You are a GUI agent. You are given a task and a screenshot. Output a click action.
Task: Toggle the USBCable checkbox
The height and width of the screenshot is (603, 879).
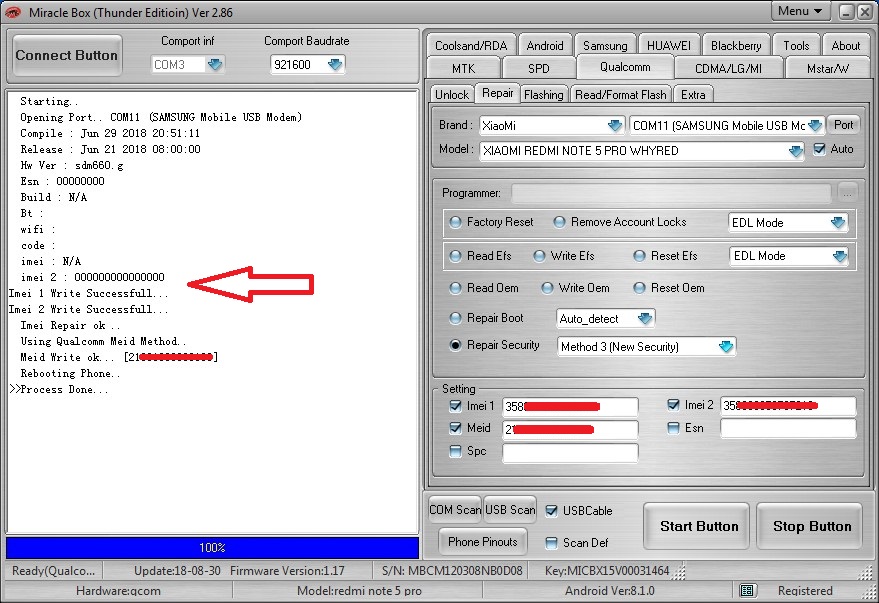coord(552,511)
